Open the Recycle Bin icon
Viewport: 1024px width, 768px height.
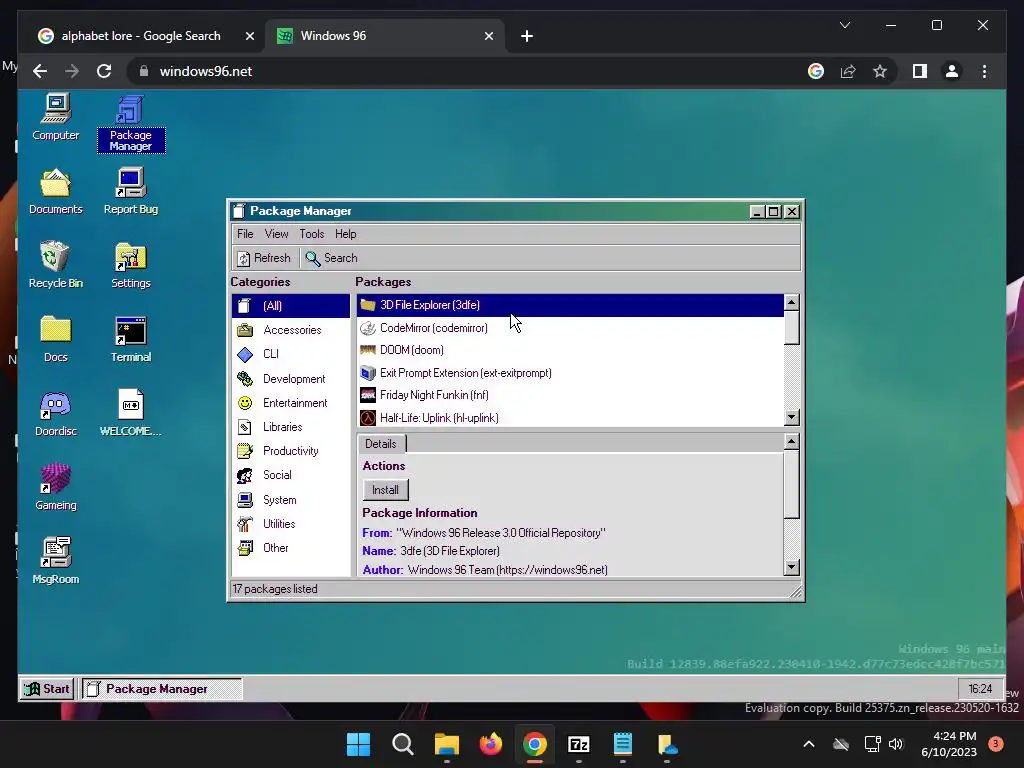click(56, 265)
